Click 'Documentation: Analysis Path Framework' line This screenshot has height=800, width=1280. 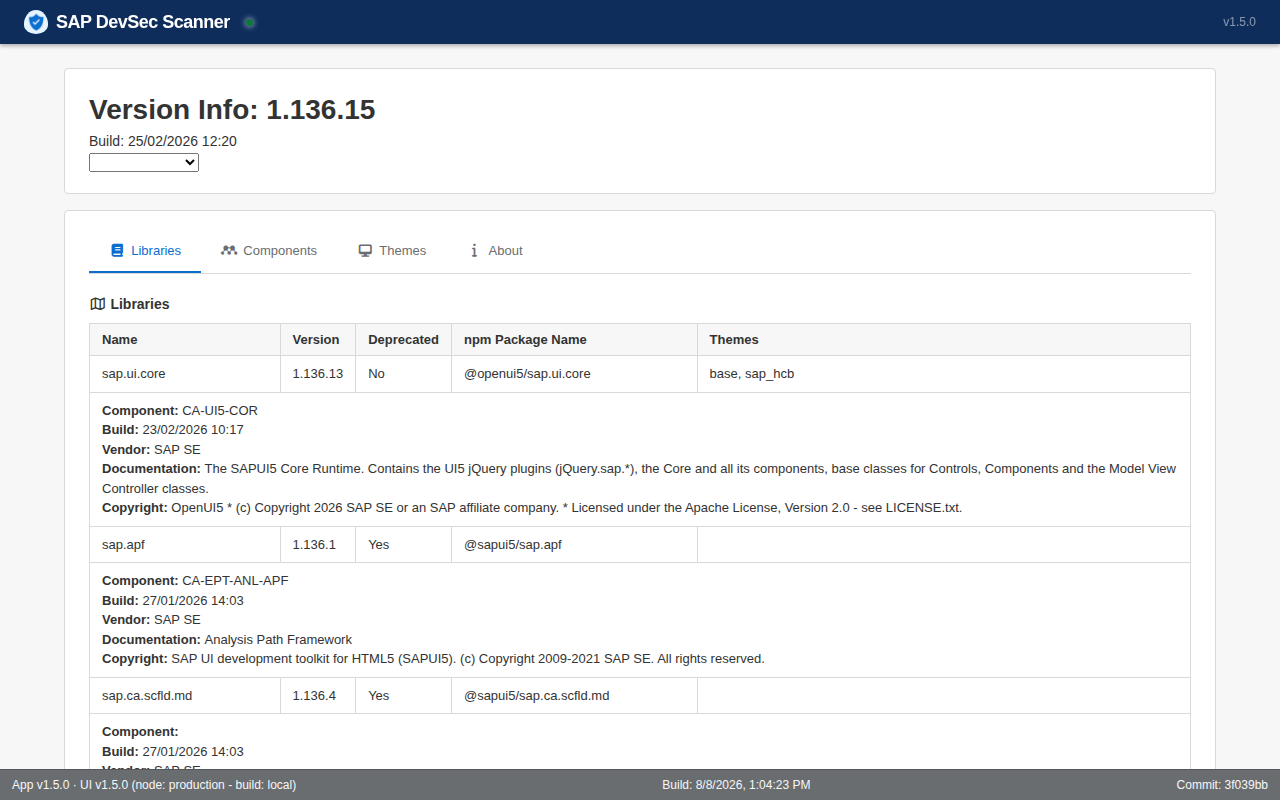click(x=227, y=640)
